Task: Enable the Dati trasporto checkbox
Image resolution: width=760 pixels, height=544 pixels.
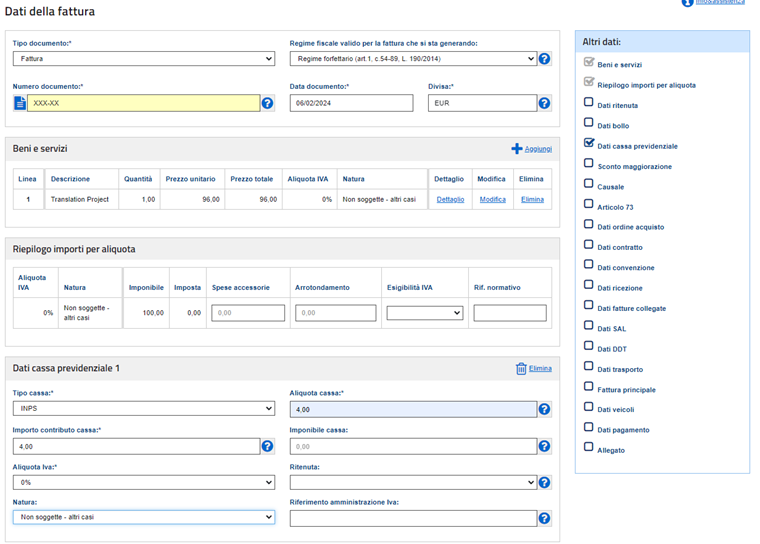Action: click(x=588, y=366)
